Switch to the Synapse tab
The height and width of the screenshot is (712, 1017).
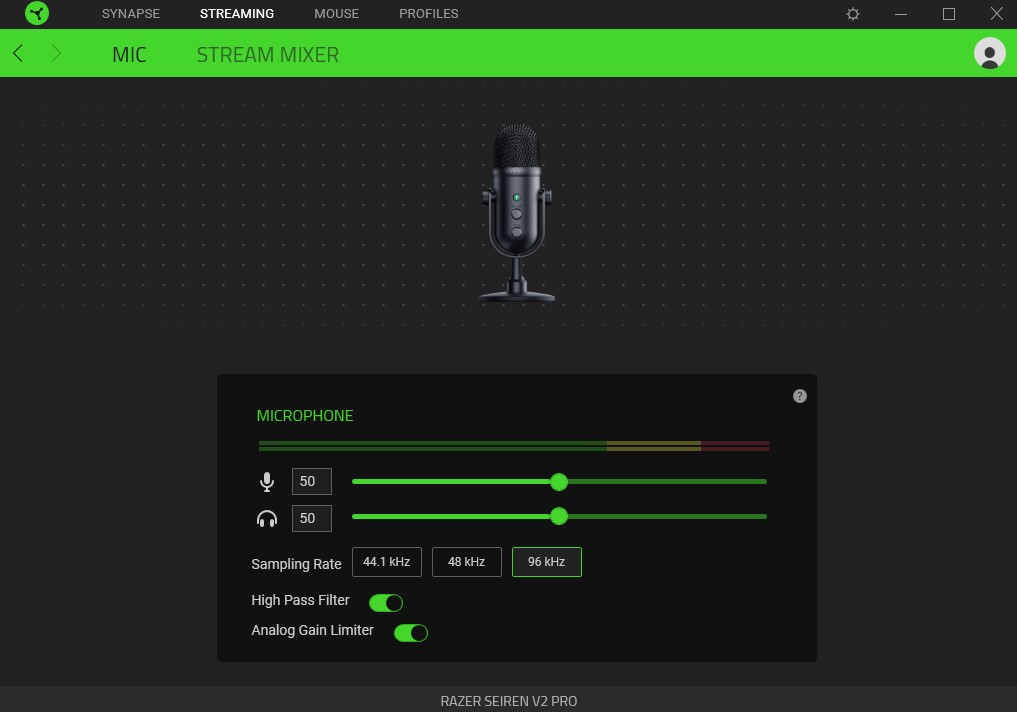tap(130, 14)
